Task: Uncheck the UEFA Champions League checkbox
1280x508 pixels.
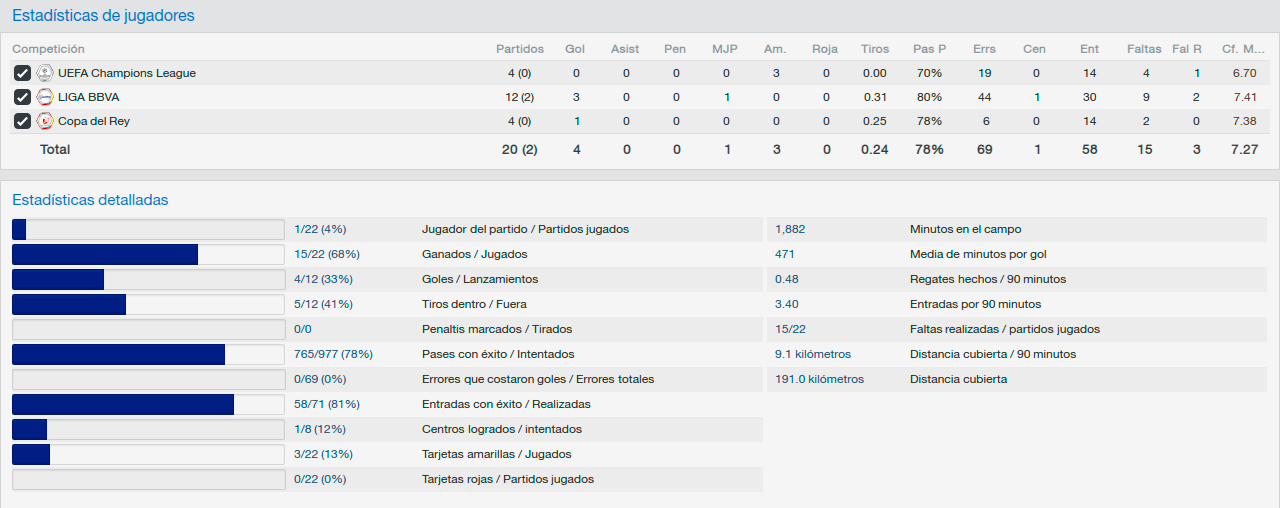Action: 22,73
